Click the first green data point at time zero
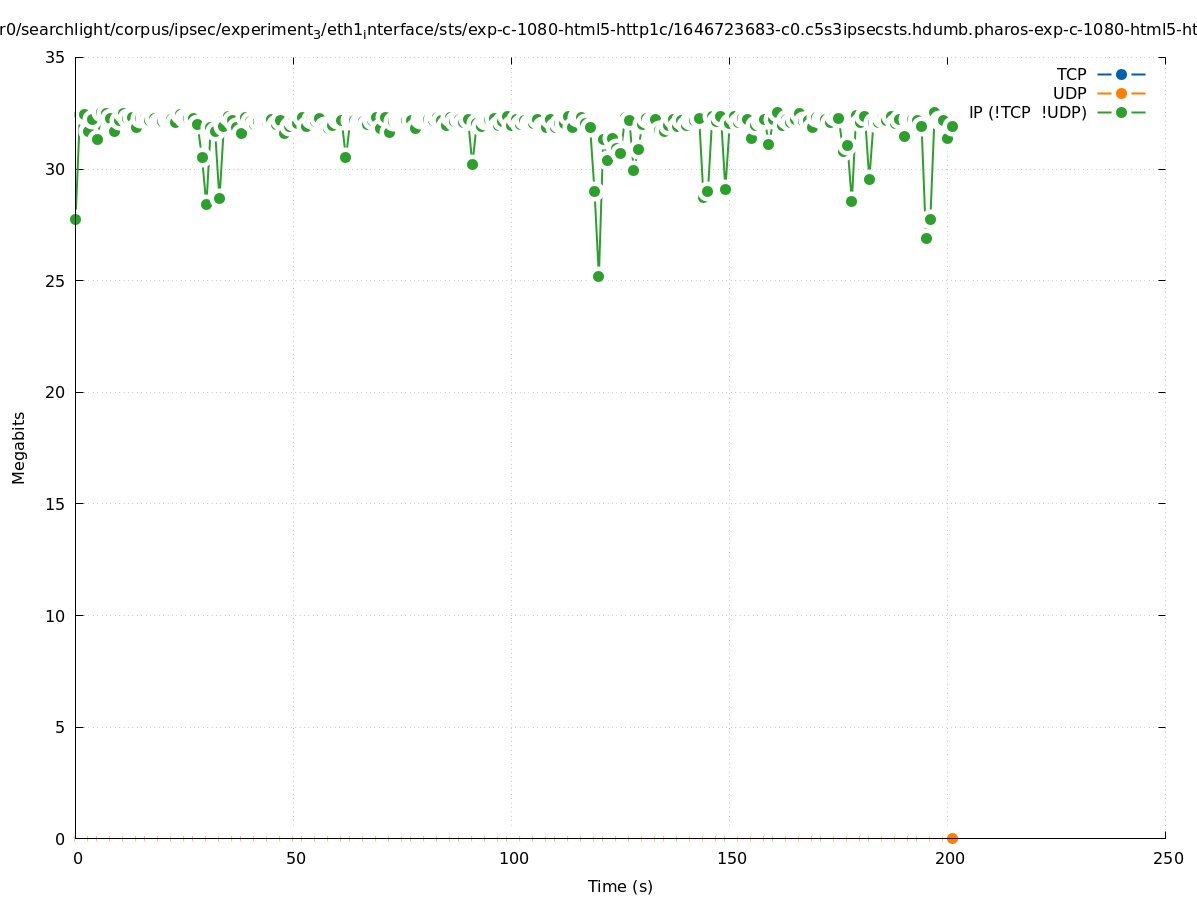The image size is (1197, 900). pos(75,219)
